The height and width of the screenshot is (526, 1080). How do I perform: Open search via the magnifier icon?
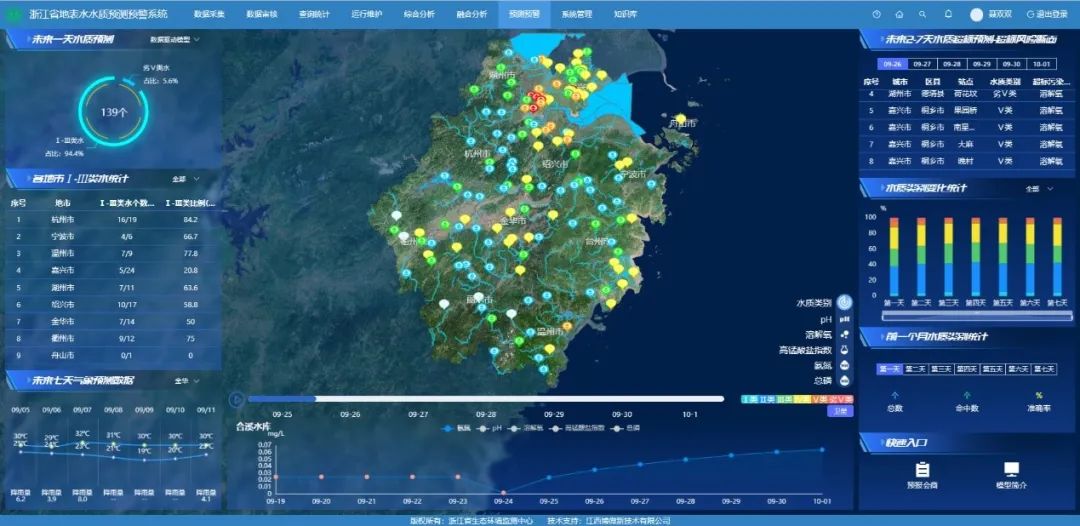point(924,15)
